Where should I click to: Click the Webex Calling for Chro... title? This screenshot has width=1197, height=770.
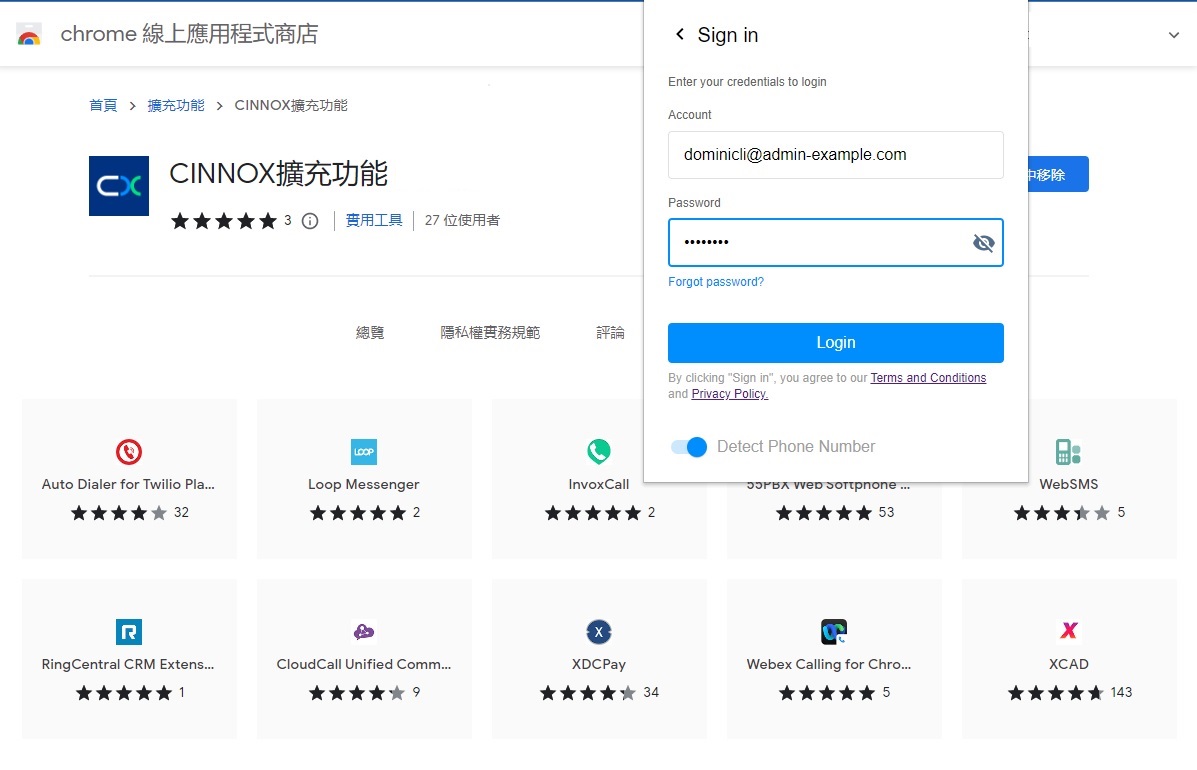829,665
